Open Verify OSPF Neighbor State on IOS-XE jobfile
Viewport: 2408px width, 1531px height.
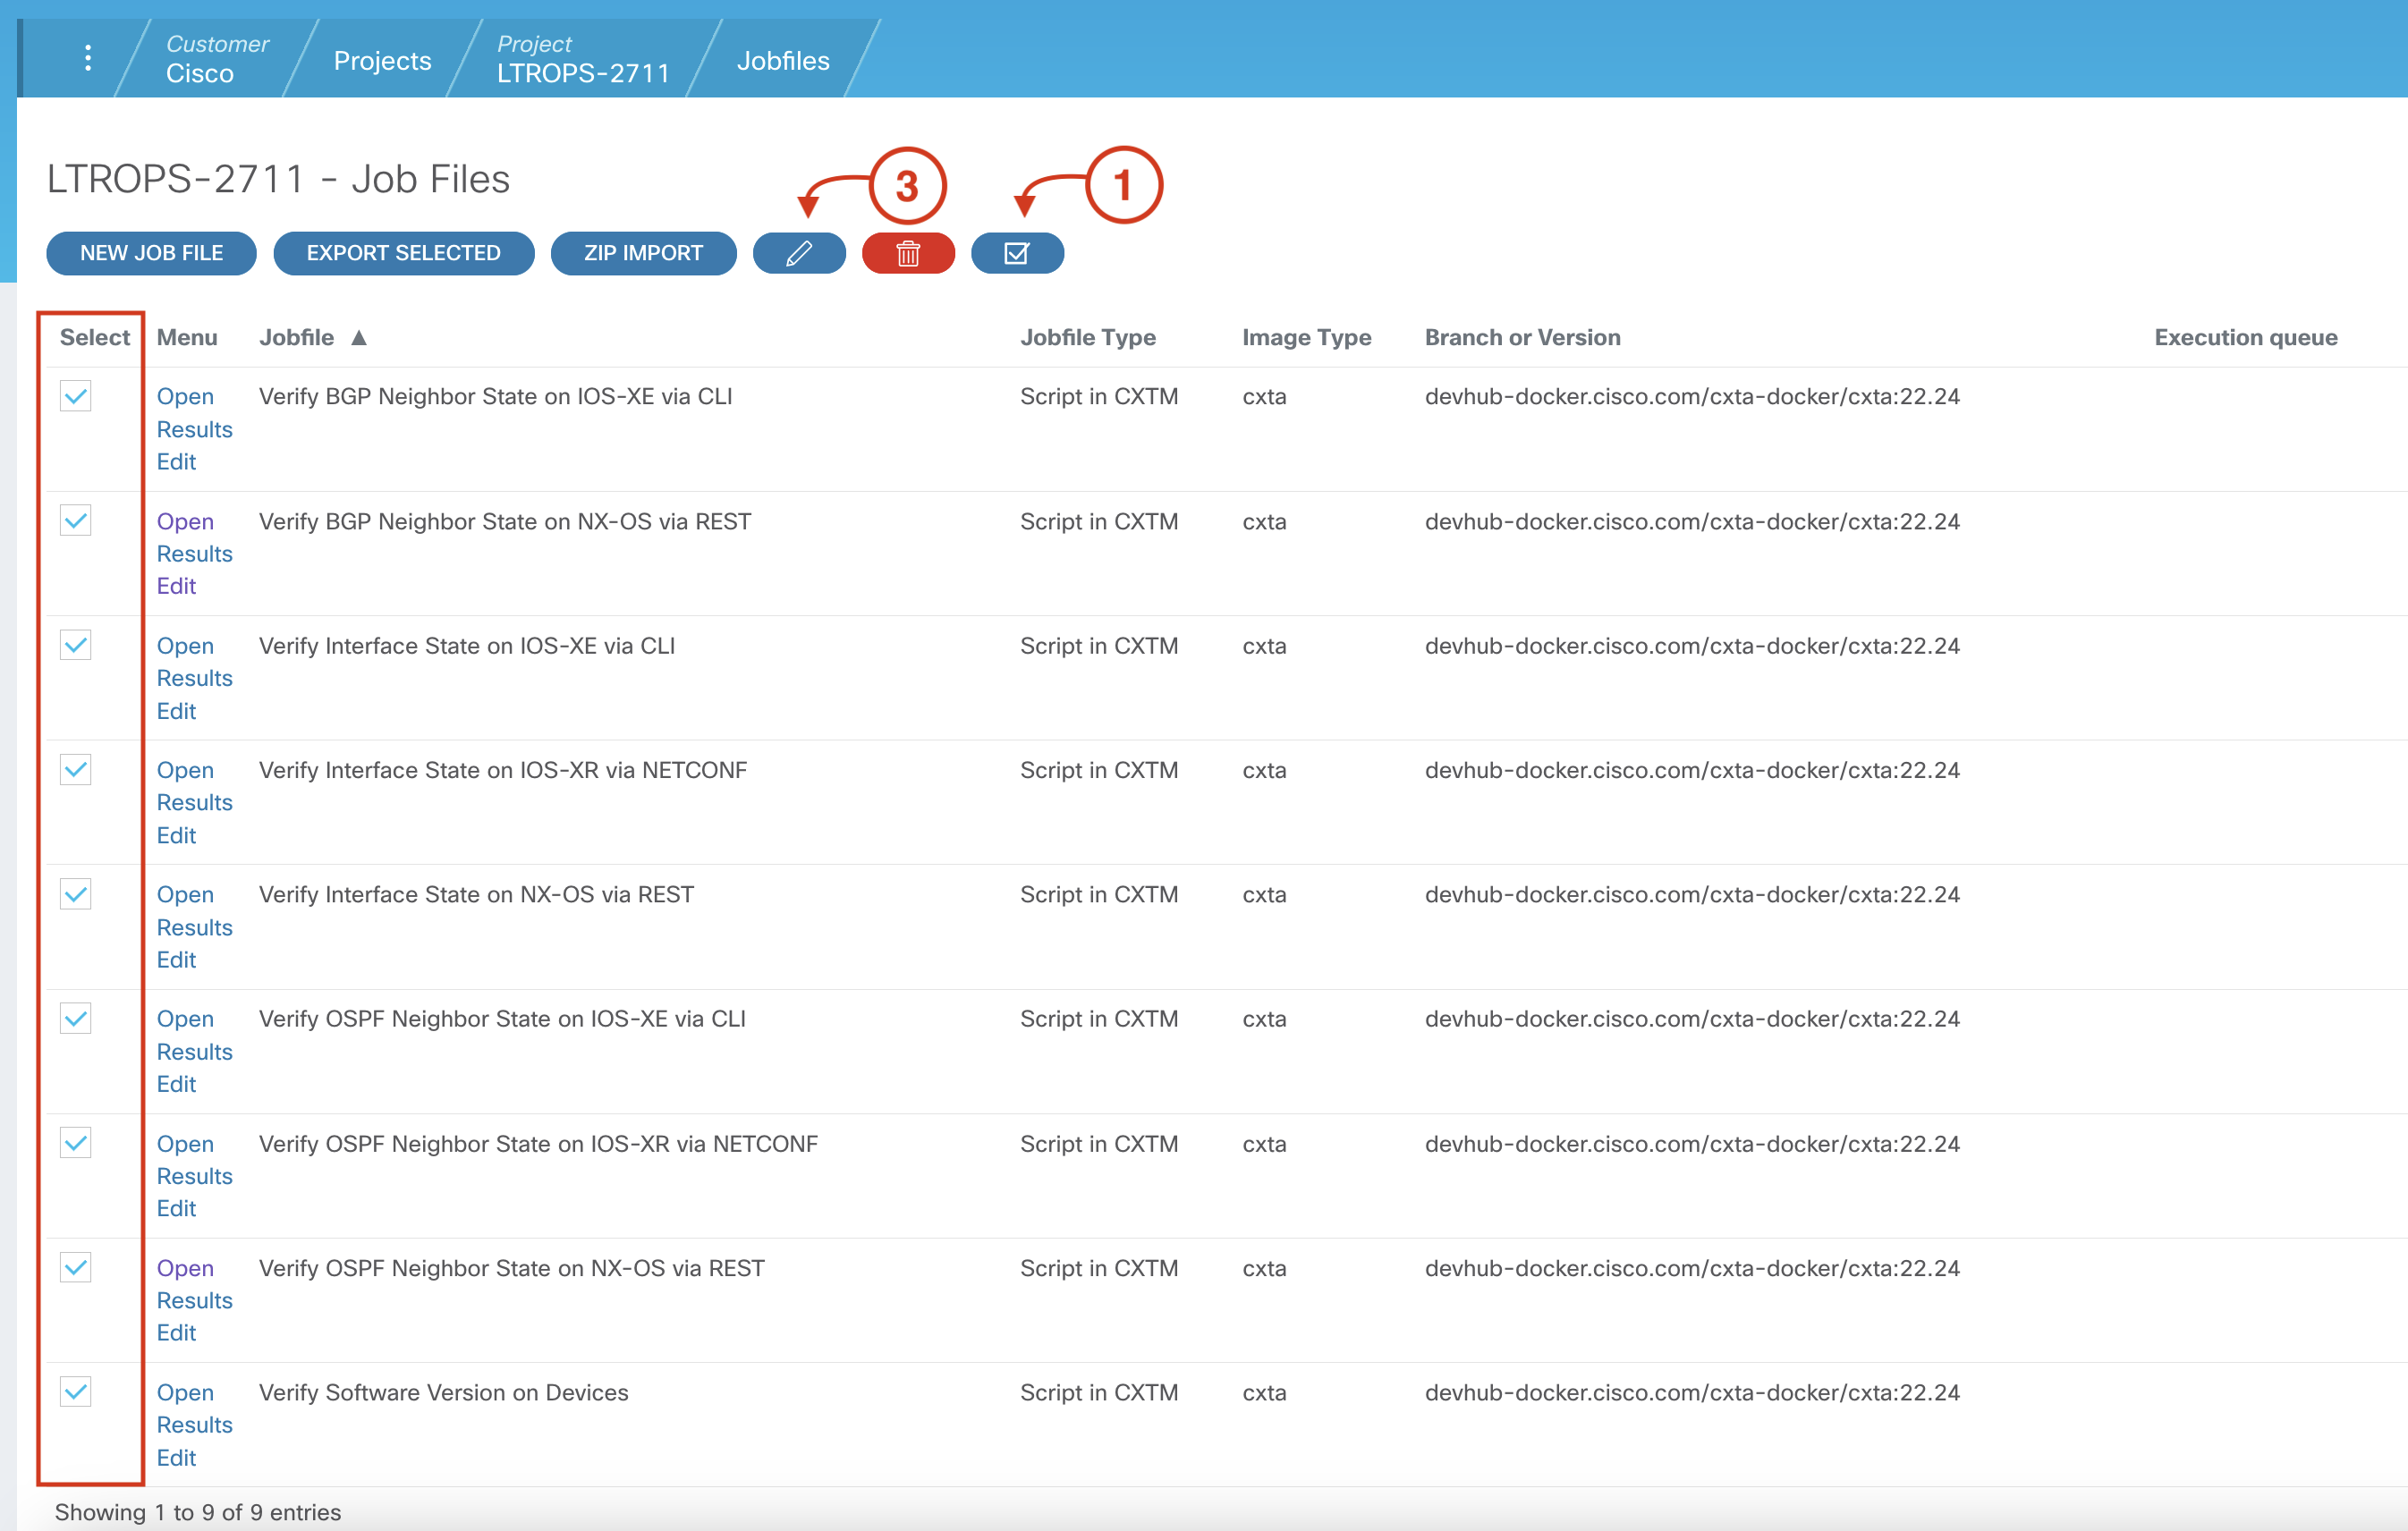pos(185,1019)
